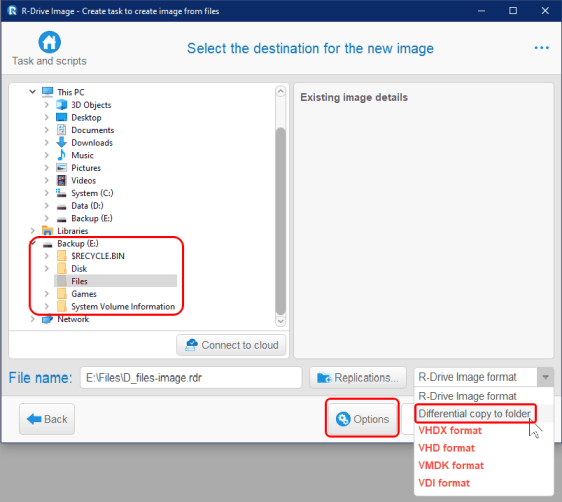
Task: Expand the Documents tree node
Action: 46,130
